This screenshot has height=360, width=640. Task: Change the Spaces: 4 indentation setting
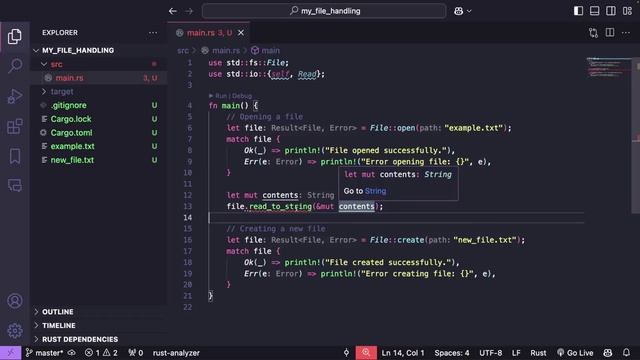[451, 353]
